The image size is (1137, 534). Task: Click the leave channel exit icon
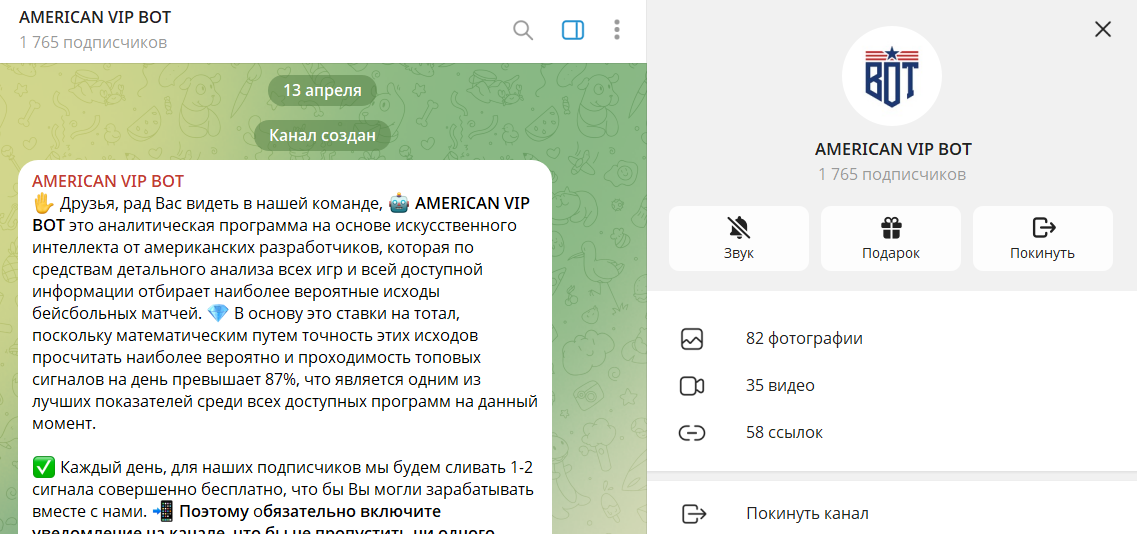694,514
